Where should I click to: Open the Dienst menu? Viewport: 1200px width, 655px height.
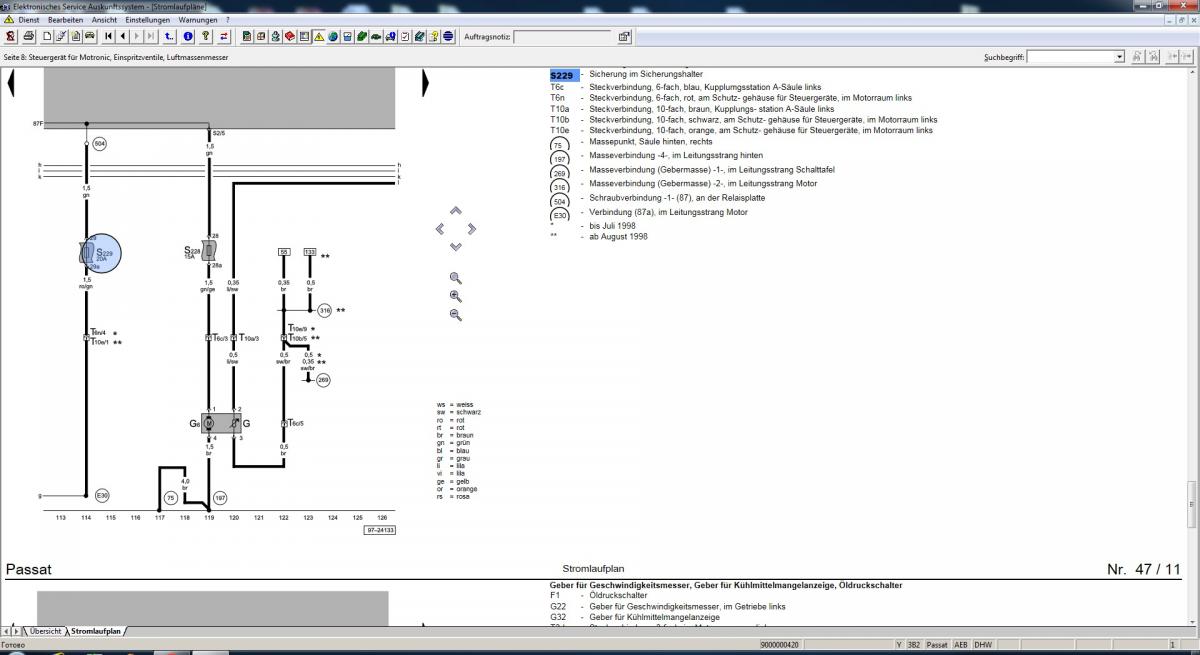(29, 19)
